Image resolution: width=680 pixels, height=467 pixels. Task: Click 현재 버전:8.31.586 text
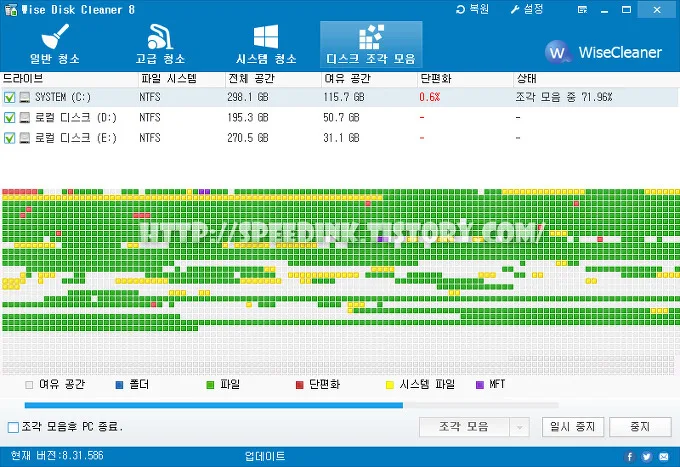point(57,456)
